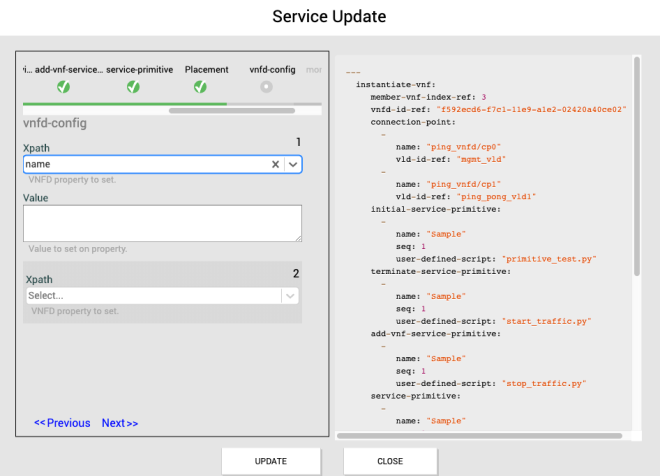
Task: Expand the second Xpath Select dropdown arrow
Action: point(290,296)
